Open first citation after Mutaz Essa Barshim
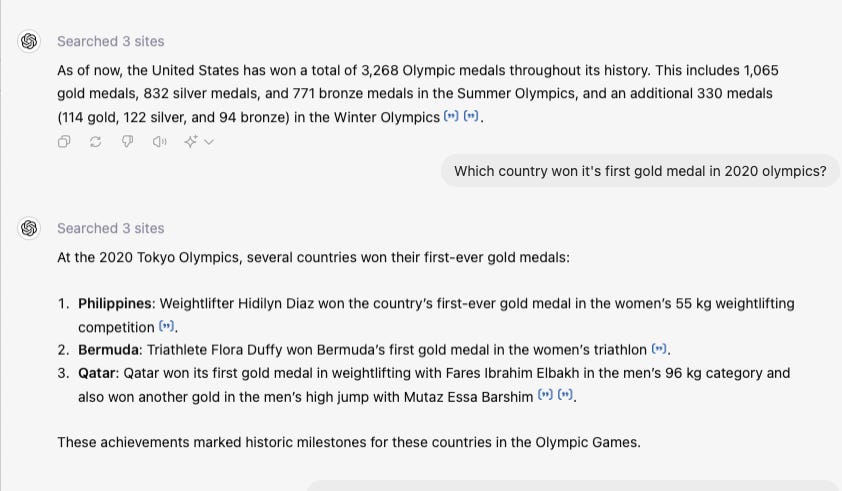Viewport: 842px width, 491px height. (x=545, y=395)
